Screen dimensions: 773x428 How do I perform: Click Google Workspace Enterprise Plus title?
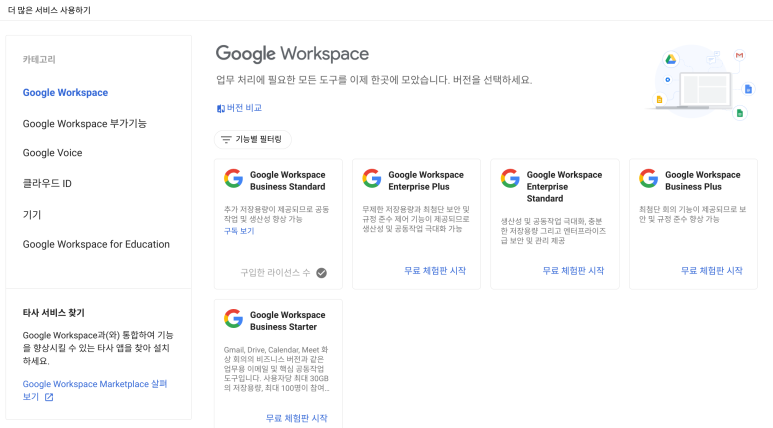point(426,180)
